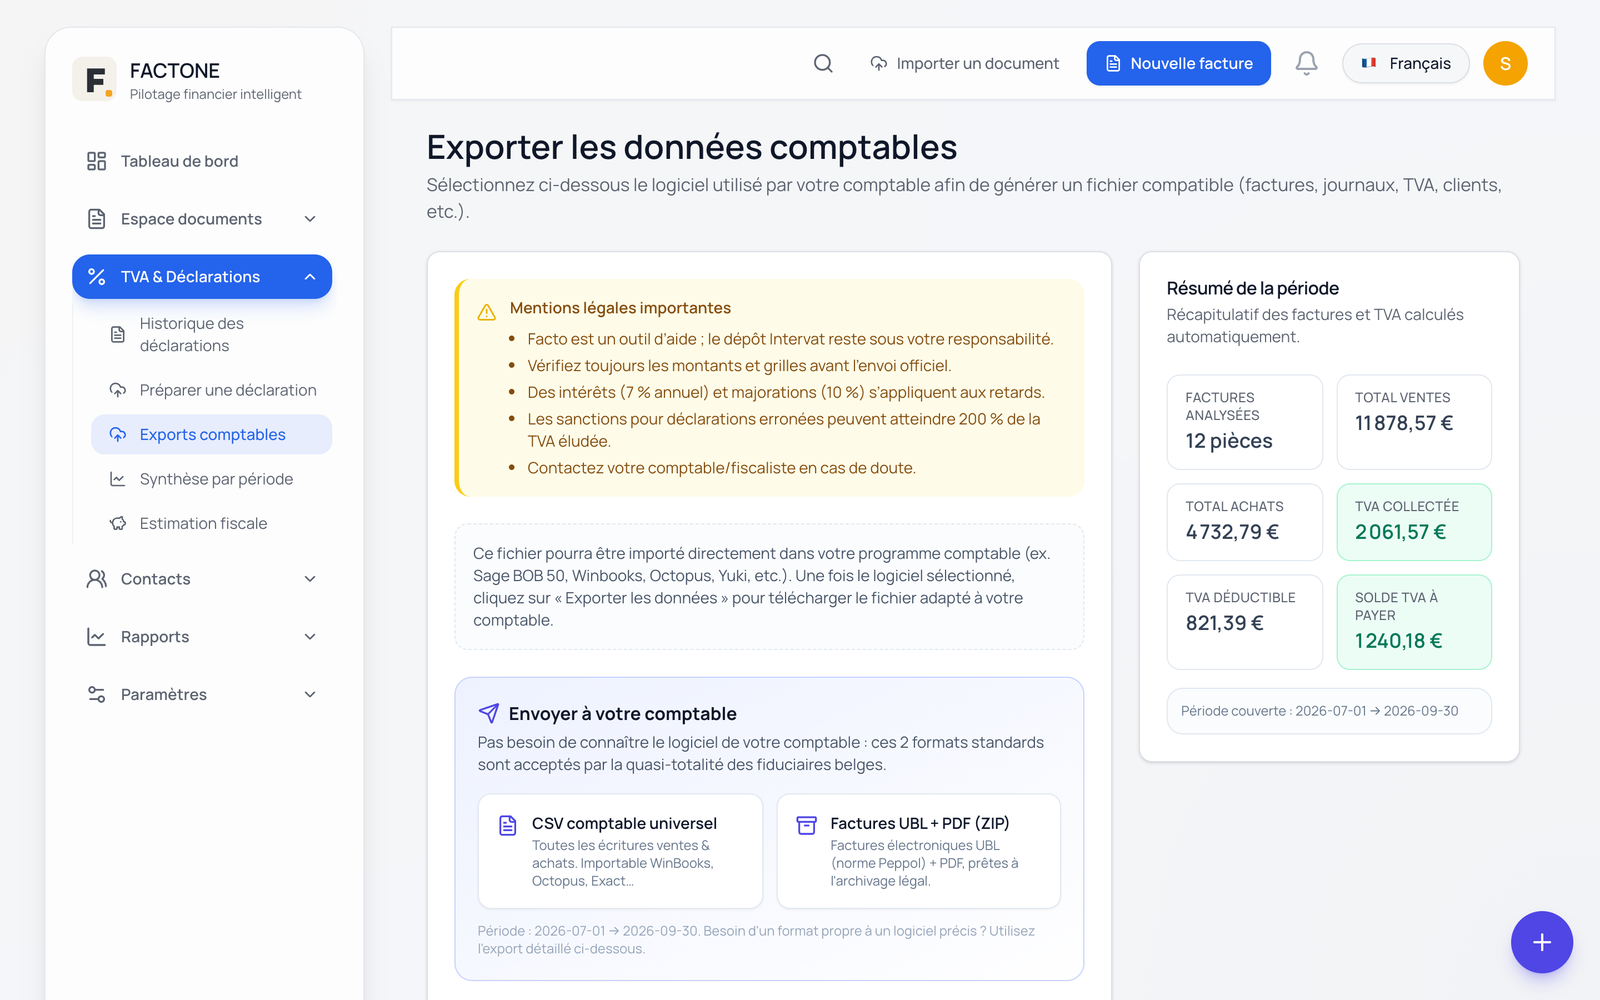
Task: Open the search magnifier icon
Action: [x=823, y=63]
